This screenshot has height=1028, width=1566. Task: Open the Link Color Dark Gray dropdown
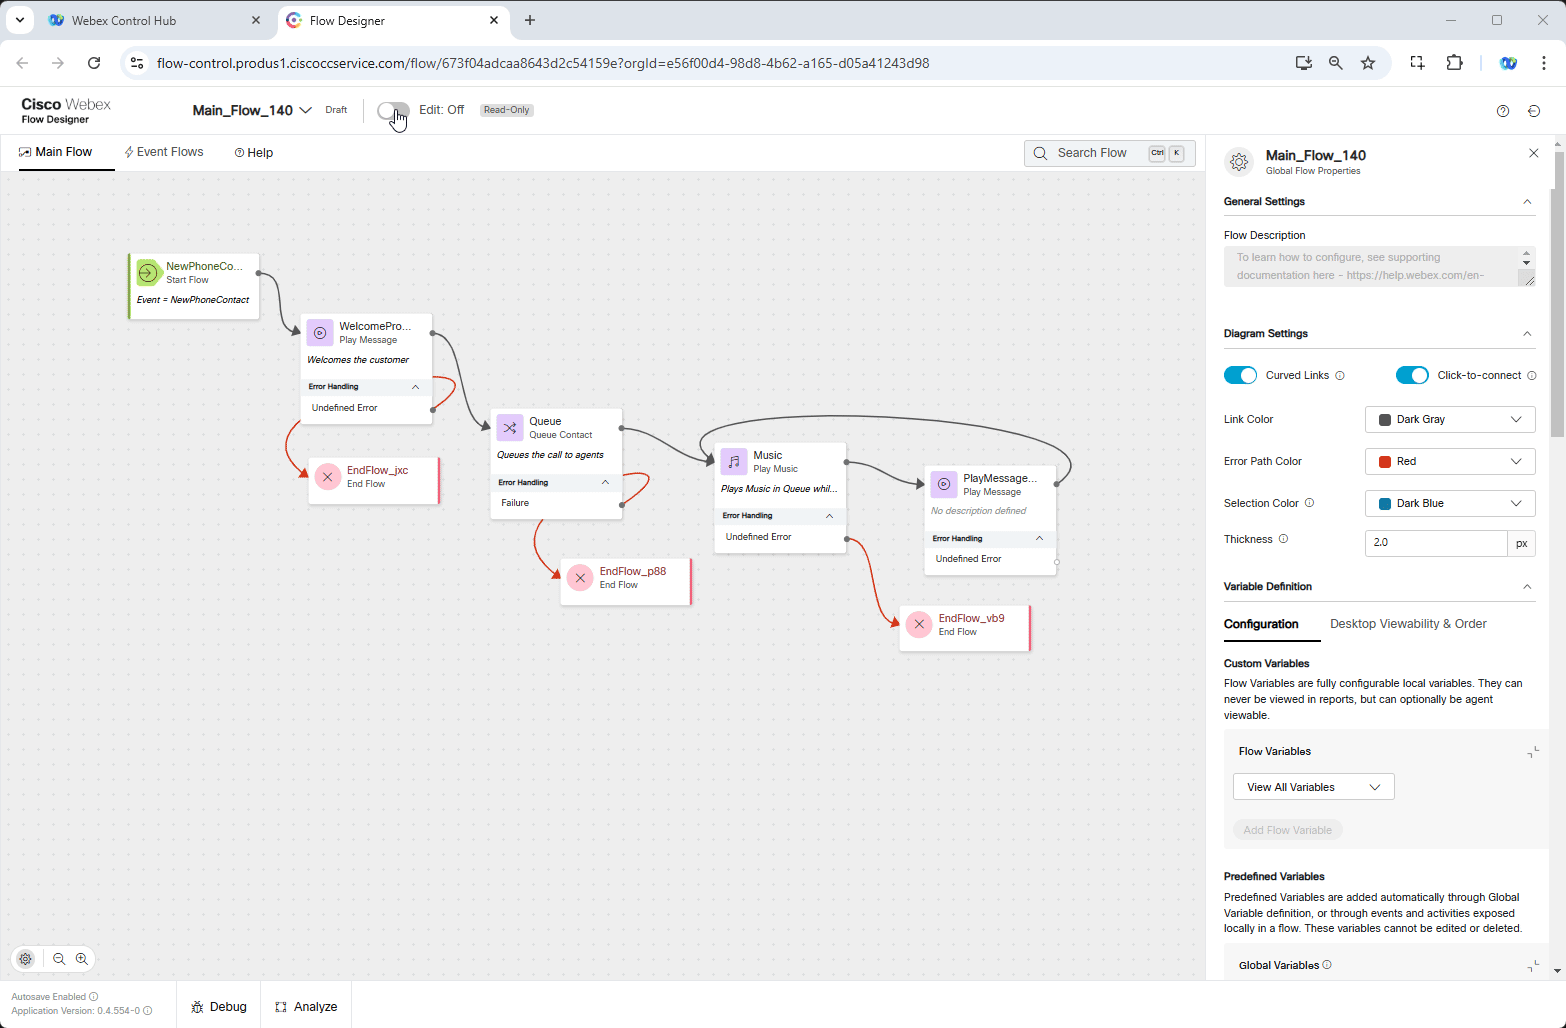click(x=1450, y=419)
